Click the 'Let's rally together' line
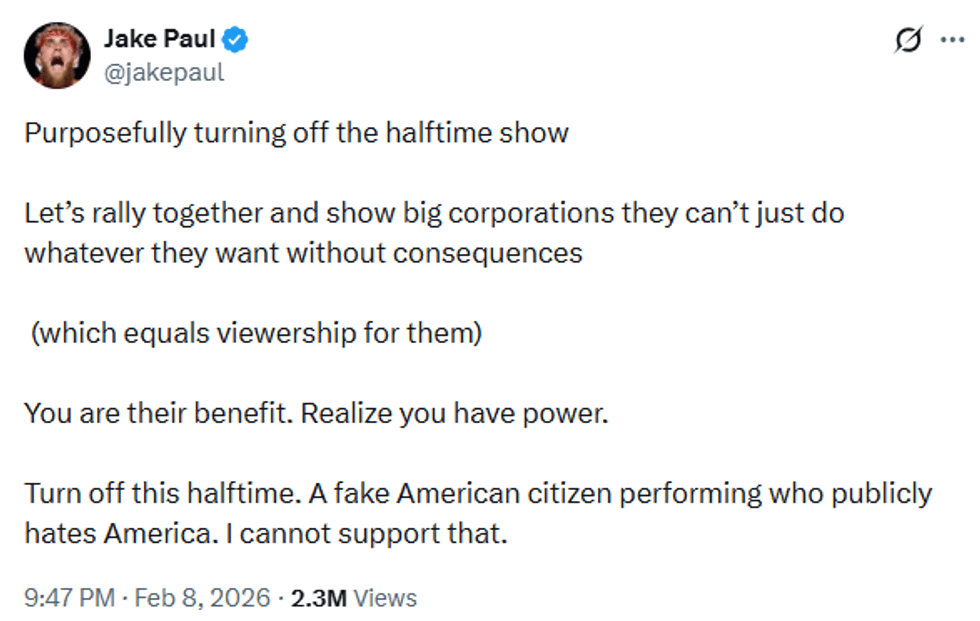This screenshot has height=621, width=980. point(435,213)
